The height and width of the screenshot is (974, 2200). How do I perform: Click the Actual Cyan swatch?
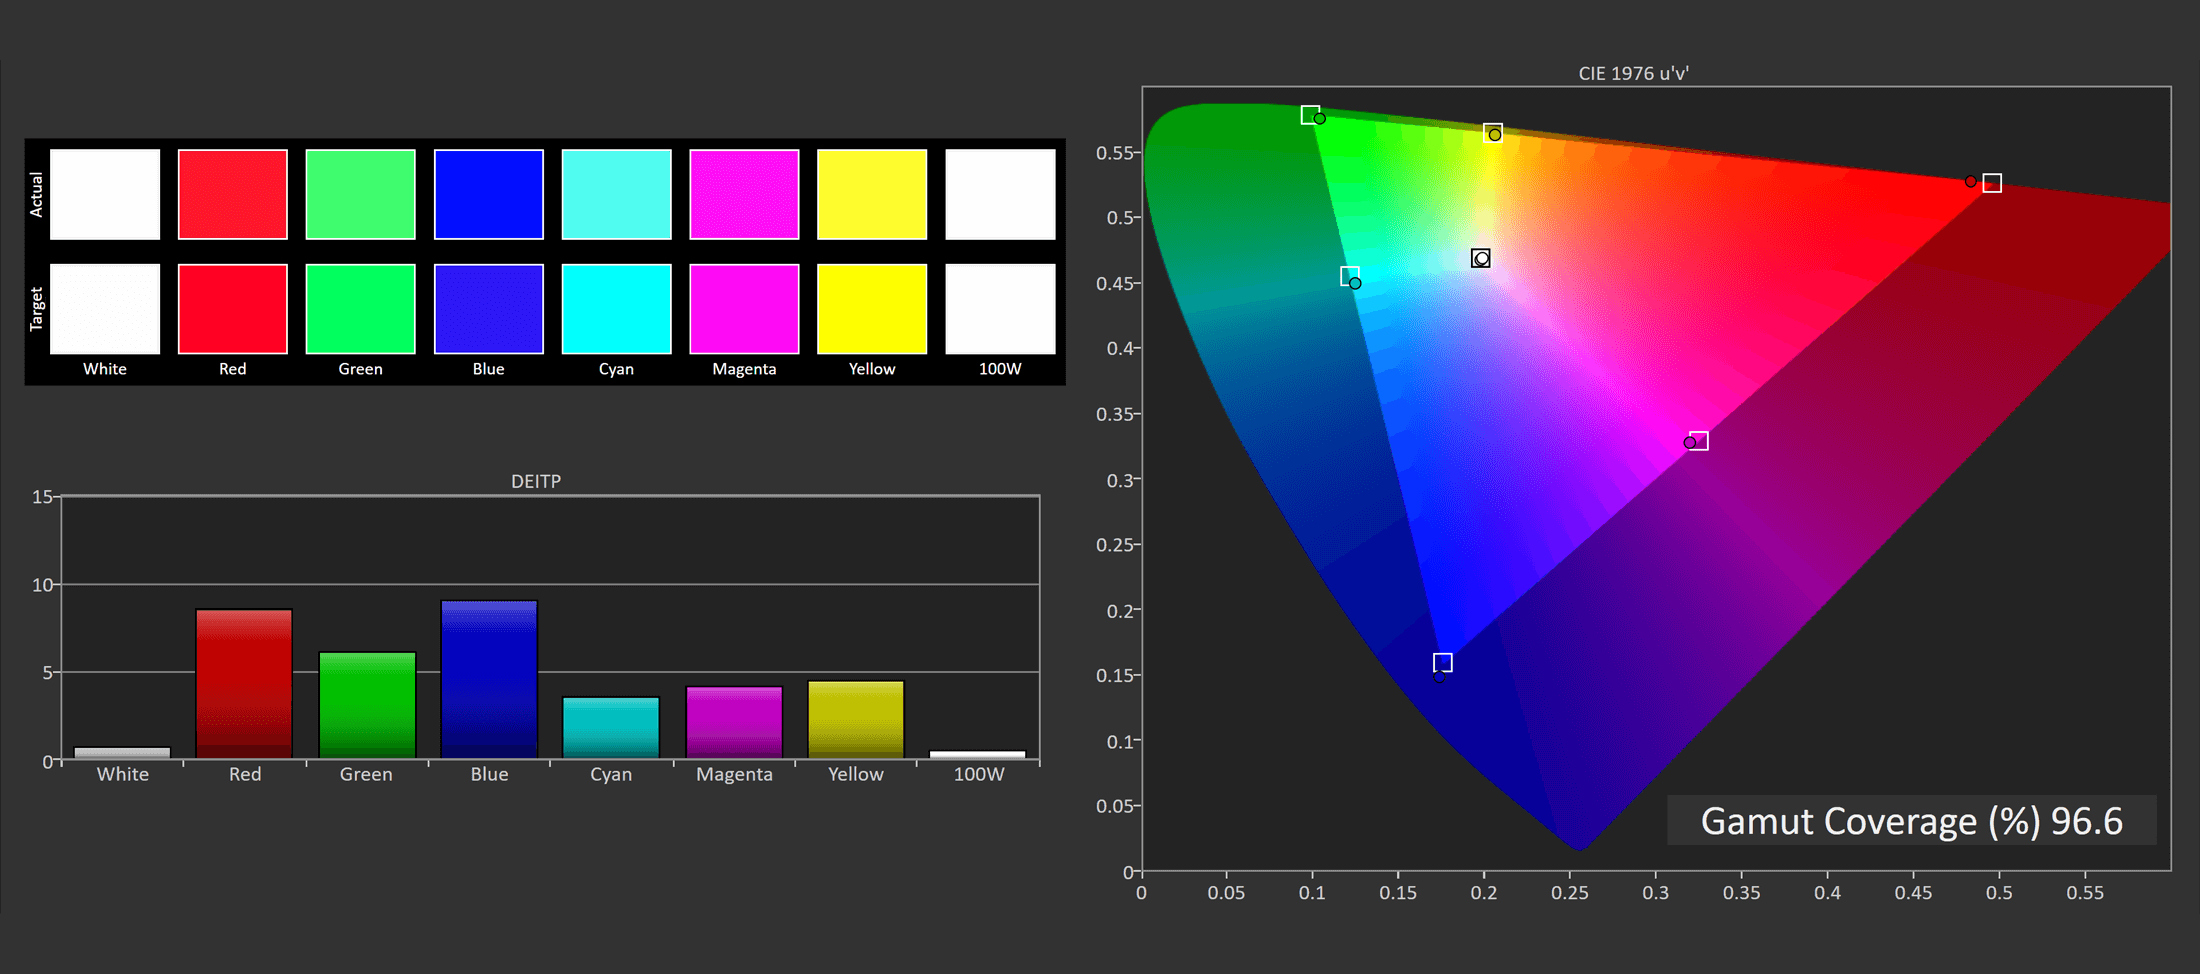click(x=616, y=194)
